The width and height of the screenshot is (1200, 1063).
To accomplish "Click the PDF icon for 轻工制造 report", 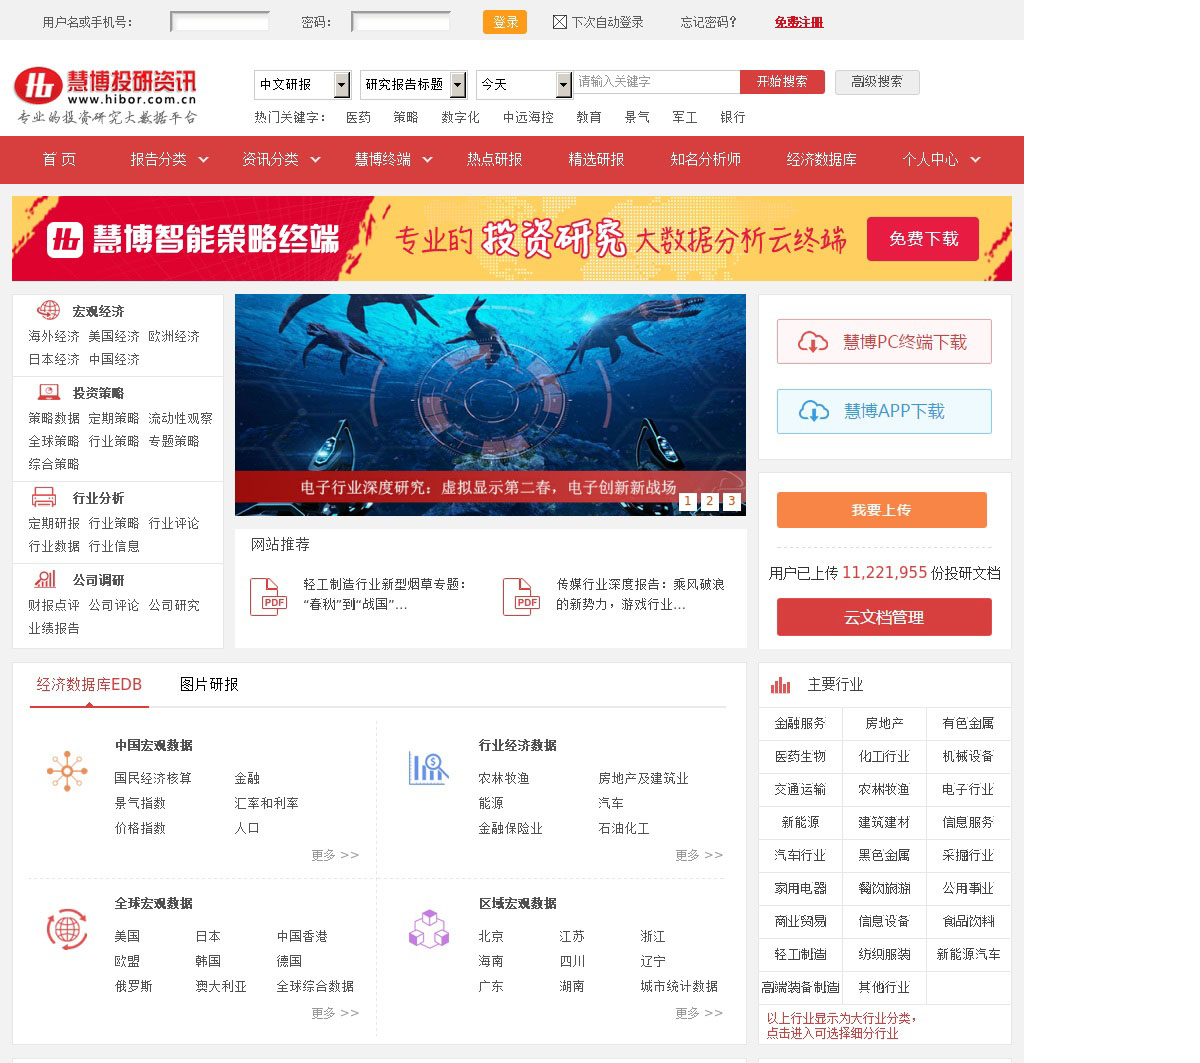I will [x=268, y=597].
